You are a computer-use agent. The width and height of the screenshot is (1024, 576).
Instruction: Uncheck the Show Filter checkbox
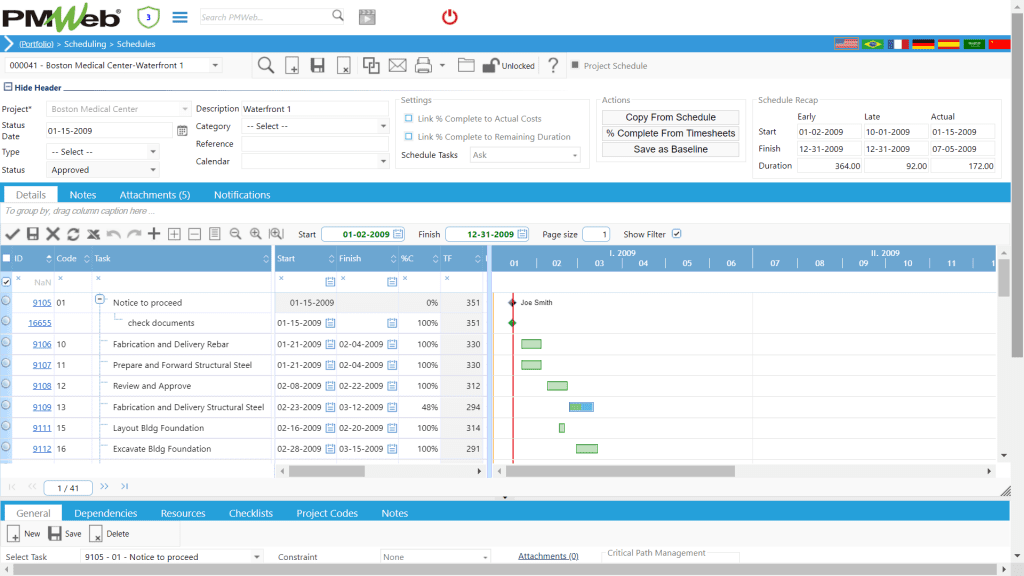coord(677,234)
